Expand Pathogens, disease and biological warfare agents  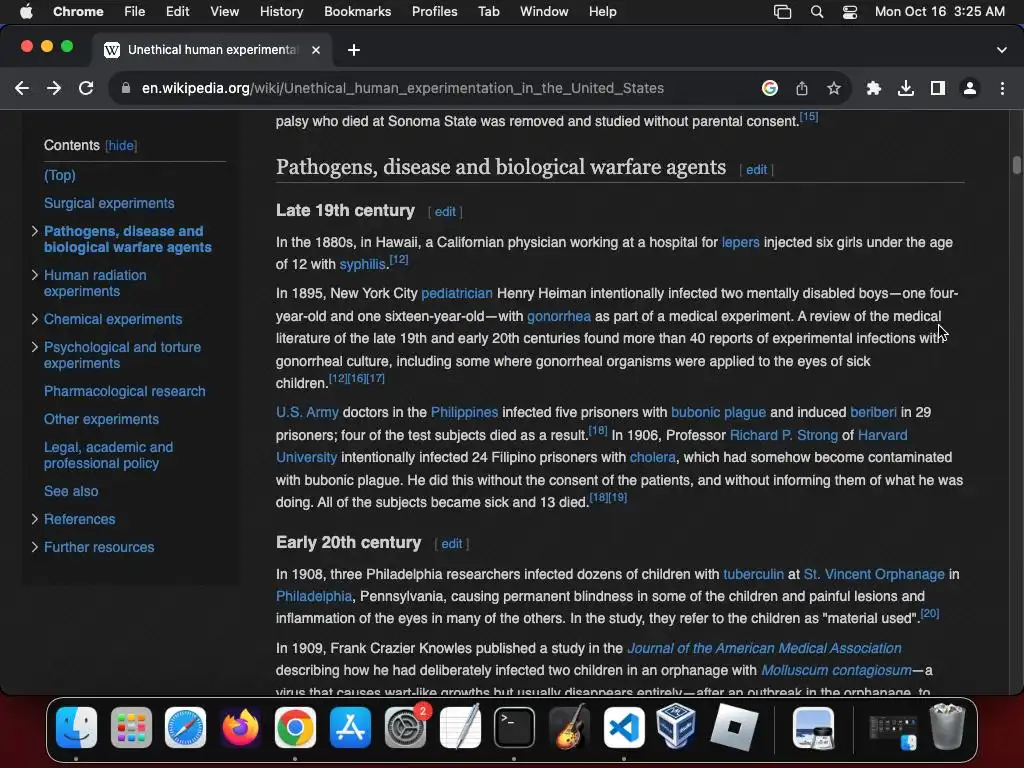[x=35, y=231]
